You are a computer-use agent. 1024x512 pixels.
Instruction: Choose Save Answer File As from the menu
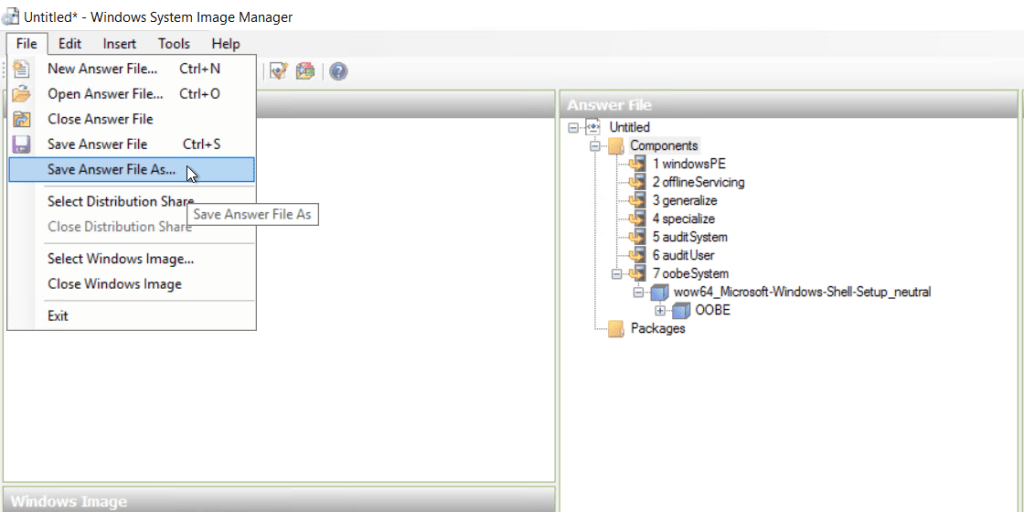(111, 169)
